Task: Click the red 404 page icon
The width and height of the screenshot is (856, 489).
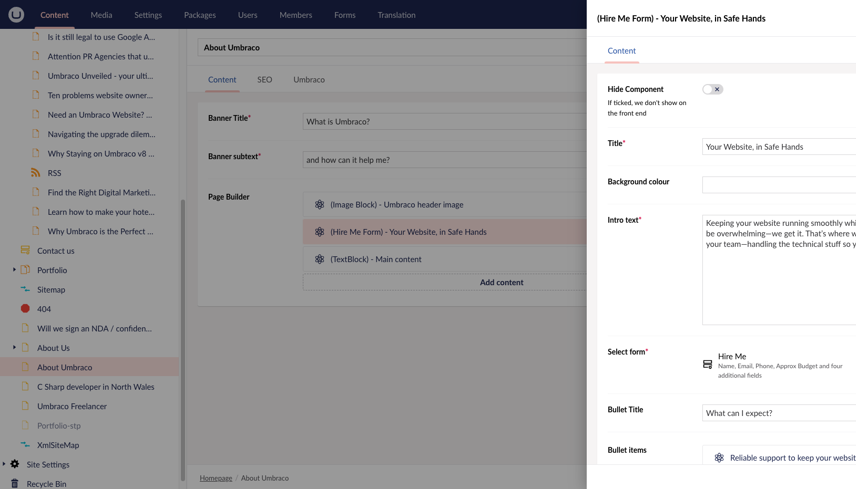Action: 25,308
